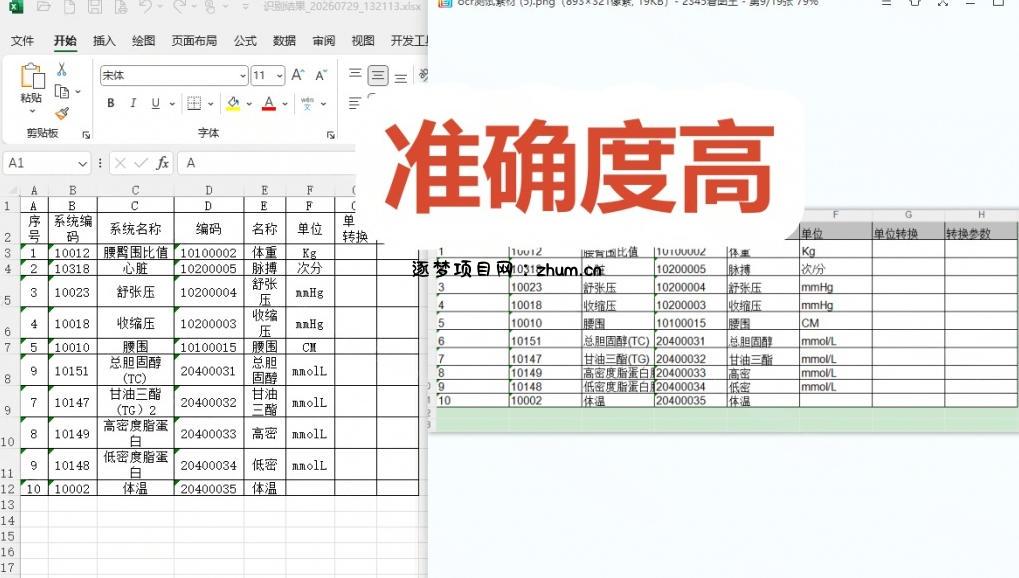Select Excel cell containing 20400033
The width and height of the screenshot is (1019, 578).
209,434
